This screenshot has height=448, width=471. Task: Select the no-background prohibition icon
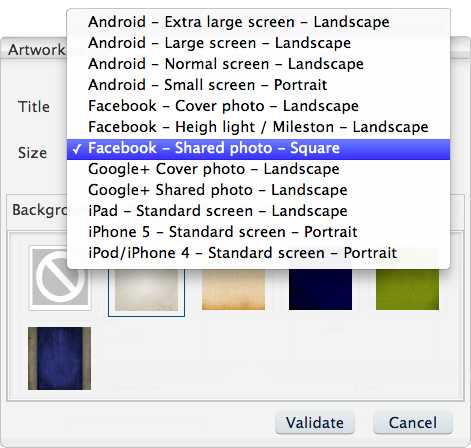[60, 277]
